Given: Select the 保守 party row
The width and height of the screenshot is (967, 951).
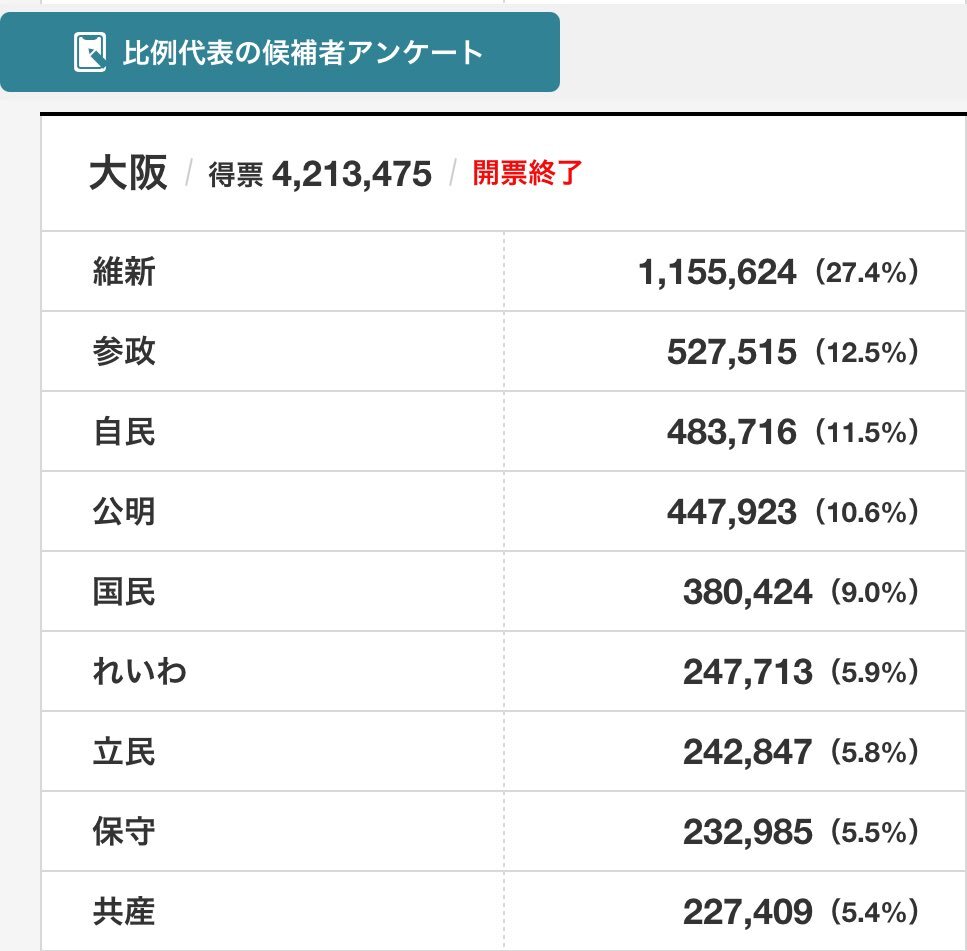Looking at the screenshot, I should tap(503, 831).
